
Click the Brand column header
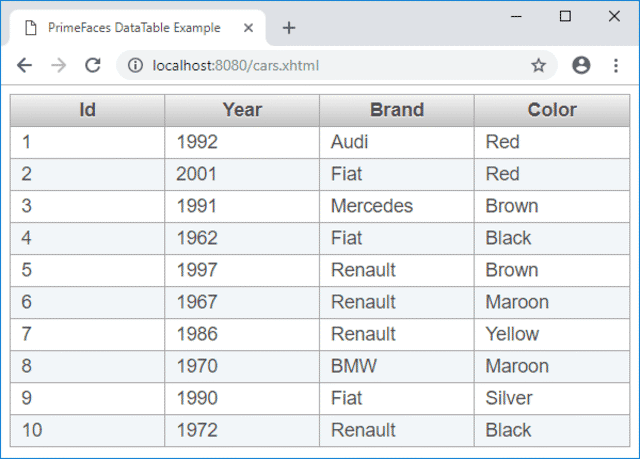pyautogui.click(x=397, y=110)
